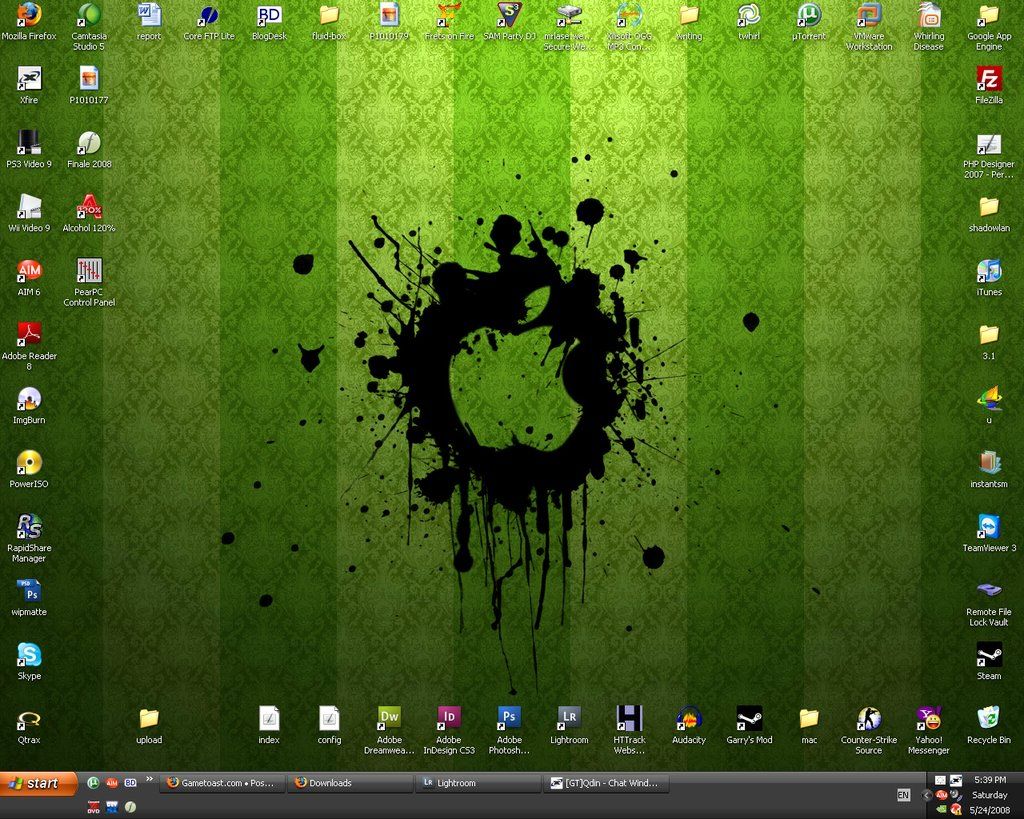Open RapidShare Manager icon
The height and width of the screenshot is (819, 1024).
point(29,538)
